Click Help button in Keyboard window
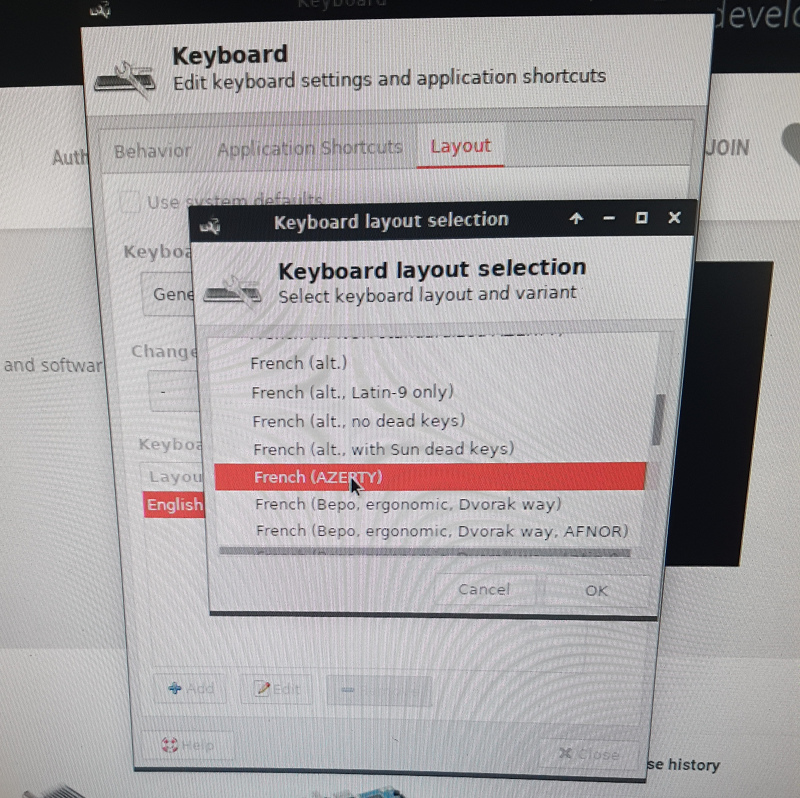 (x=187, y=745)
